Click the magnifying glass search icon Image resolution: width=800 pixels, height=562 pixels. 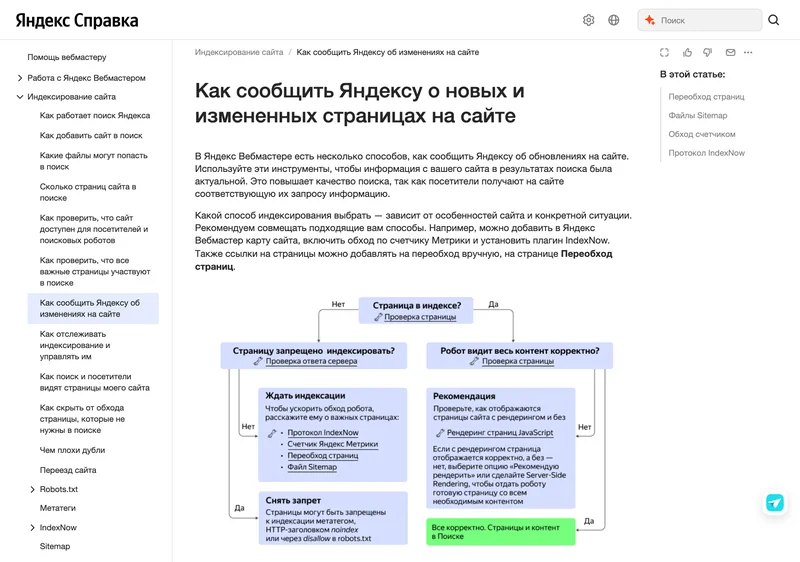(x=773, y=20)
